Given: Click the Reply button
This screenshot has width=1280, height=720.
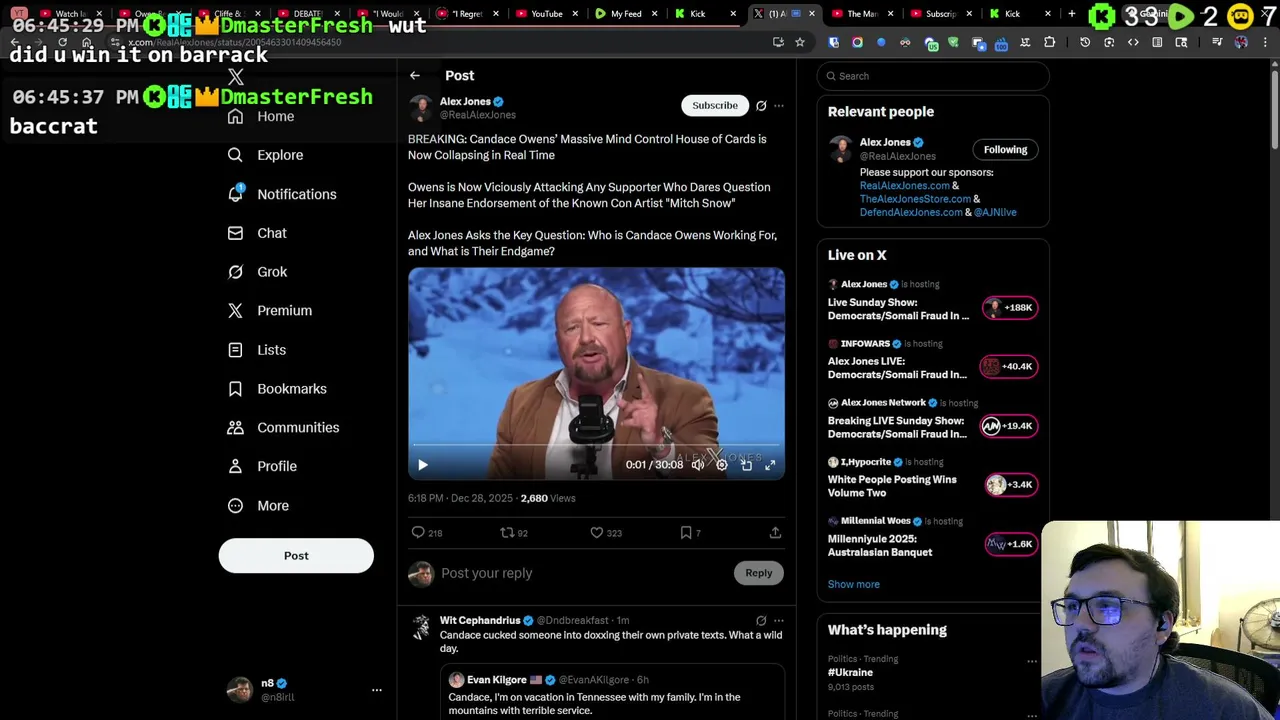Looking at the screenshot, I should 759,573.
